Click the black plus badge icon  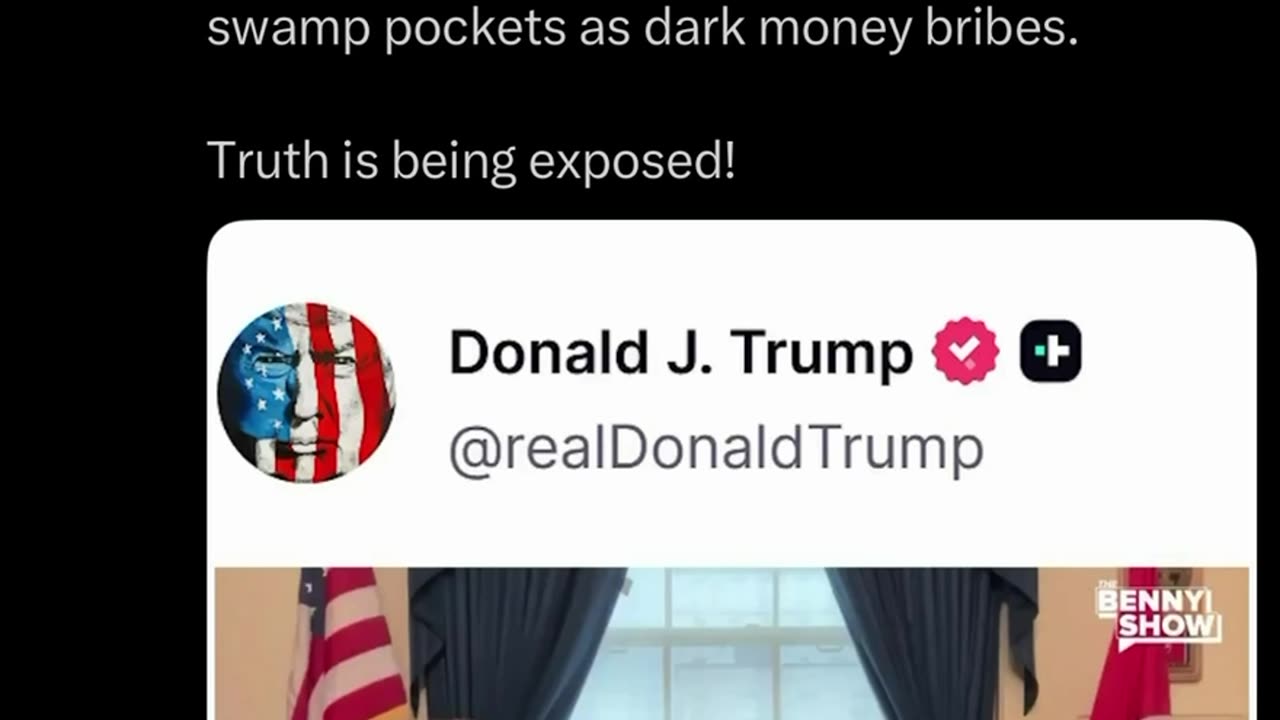(1050, 352)
